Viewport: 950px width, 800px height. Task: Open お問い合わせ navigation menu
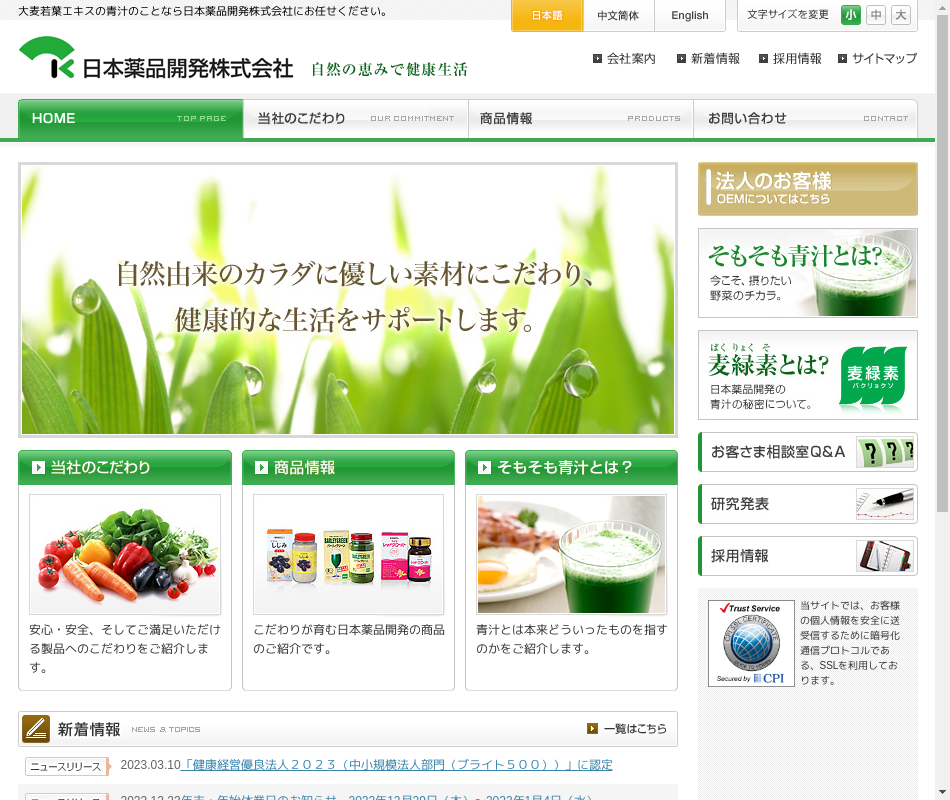(x=805, y=119)
